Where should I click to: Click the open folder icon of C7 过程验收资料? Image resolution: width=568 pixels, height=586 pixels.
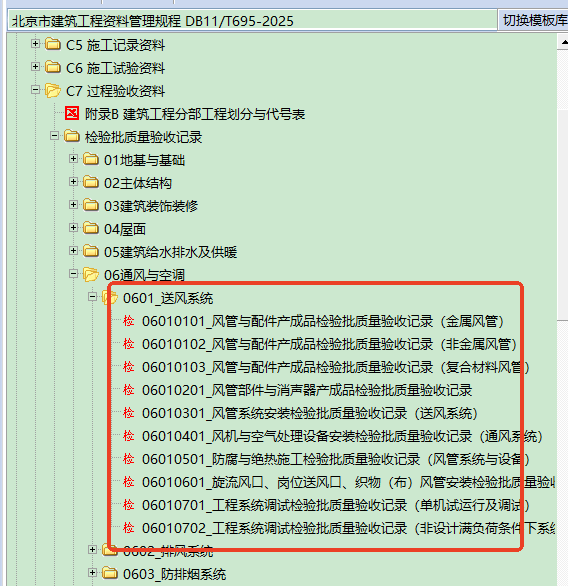[x=53, y=90]
